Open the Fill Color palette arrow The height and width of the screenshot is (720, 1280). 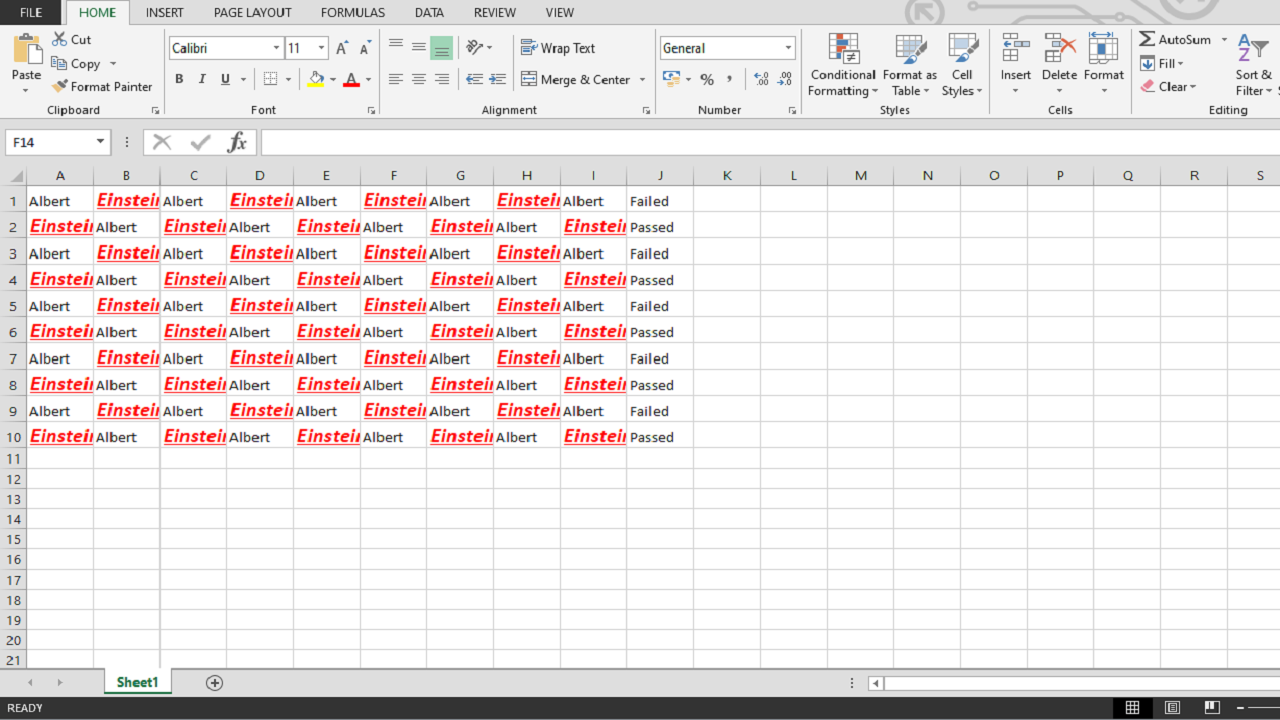(x=332, y=80)
